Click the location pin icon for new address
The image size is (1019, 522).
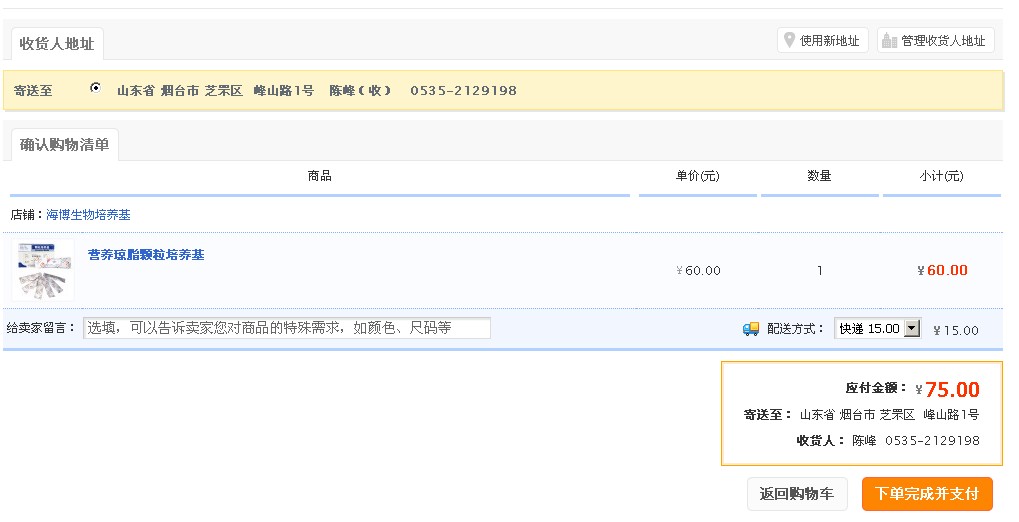pyautogui.click(x=789, y=41)
